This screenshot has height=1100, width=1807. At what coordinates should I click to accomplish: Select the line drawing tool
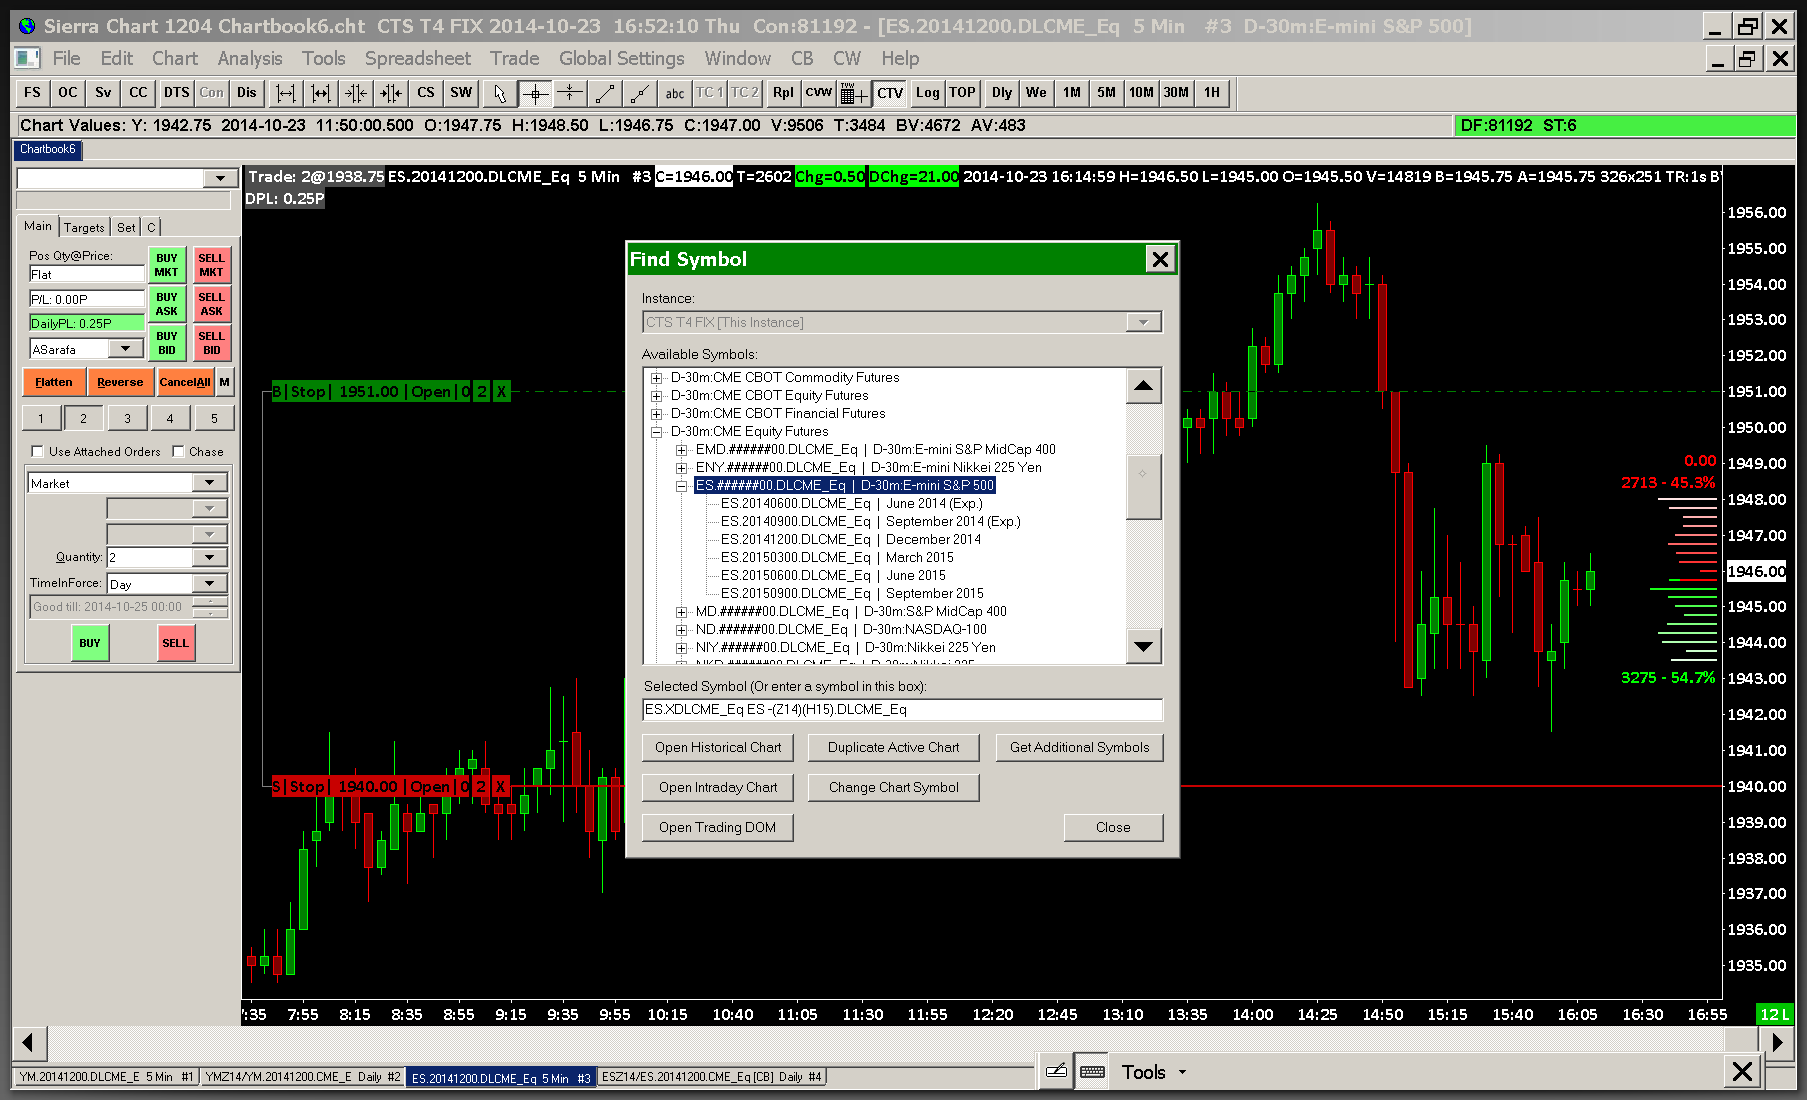point(605,93)
